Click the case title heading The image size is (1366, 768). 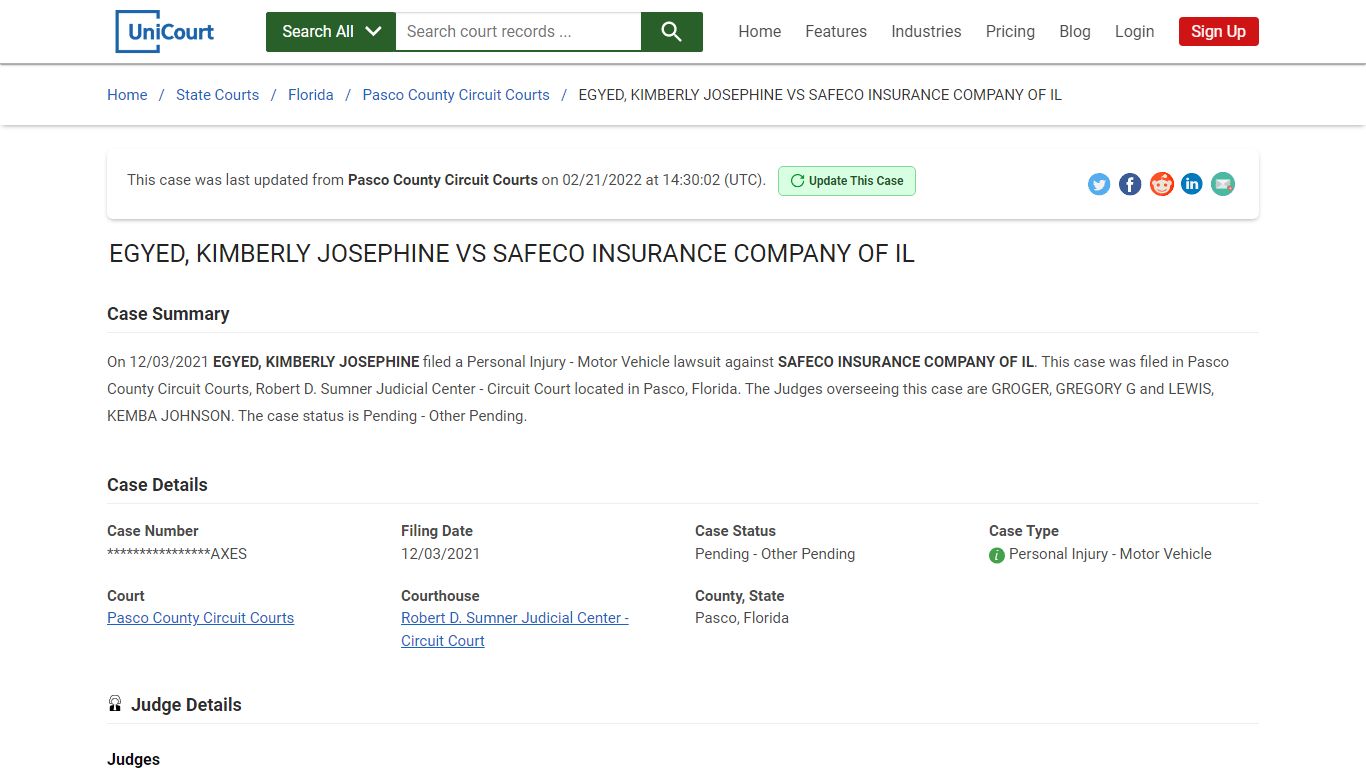coord(512,253)
